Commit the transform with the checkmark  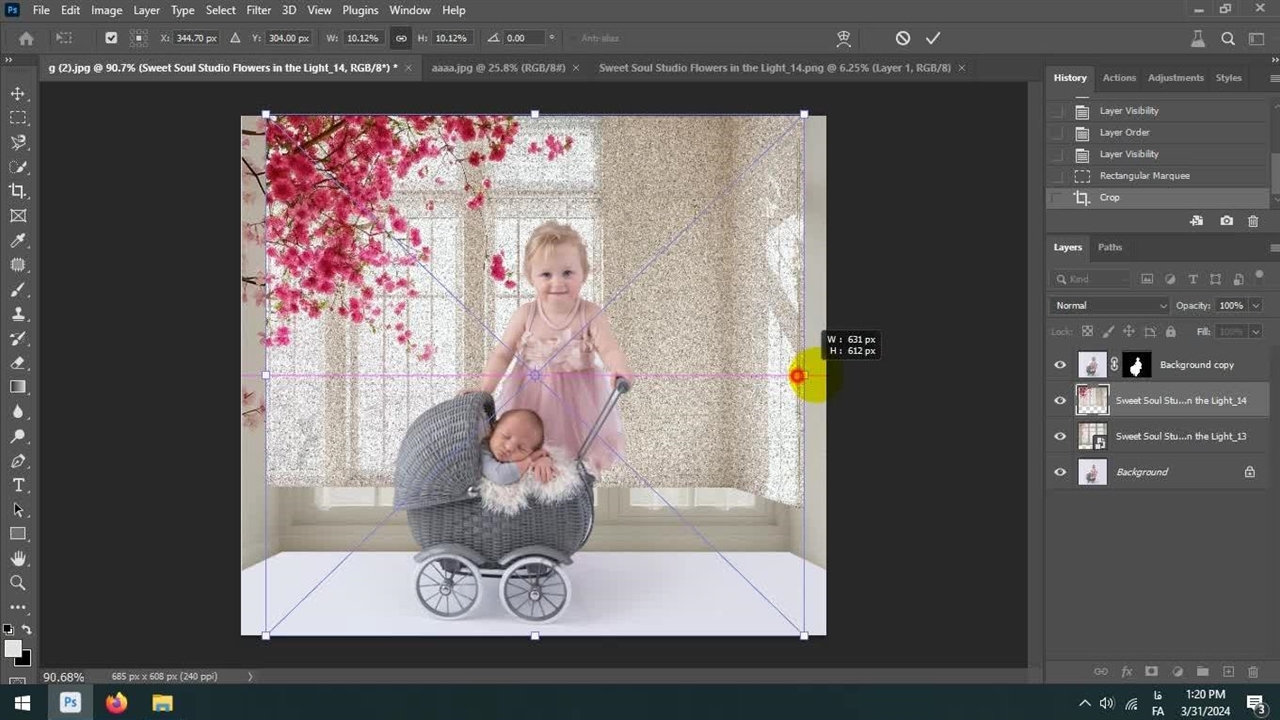933,38
